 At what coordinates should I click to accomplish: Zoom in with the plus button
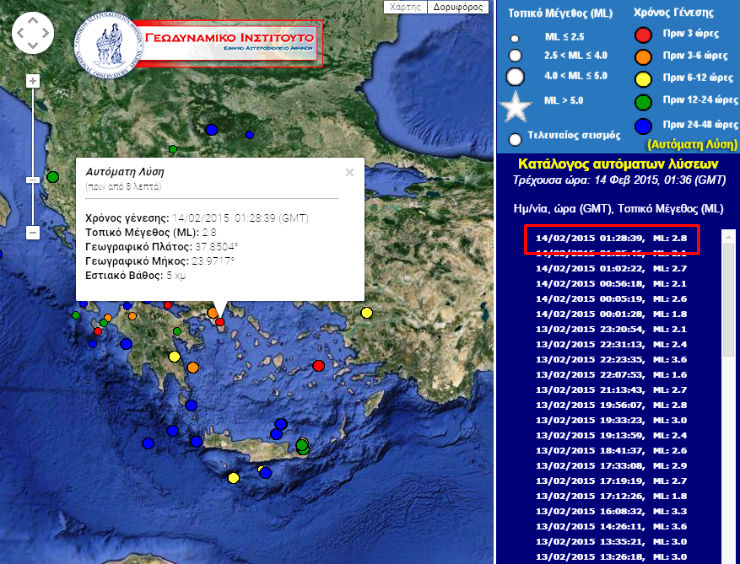33,81
